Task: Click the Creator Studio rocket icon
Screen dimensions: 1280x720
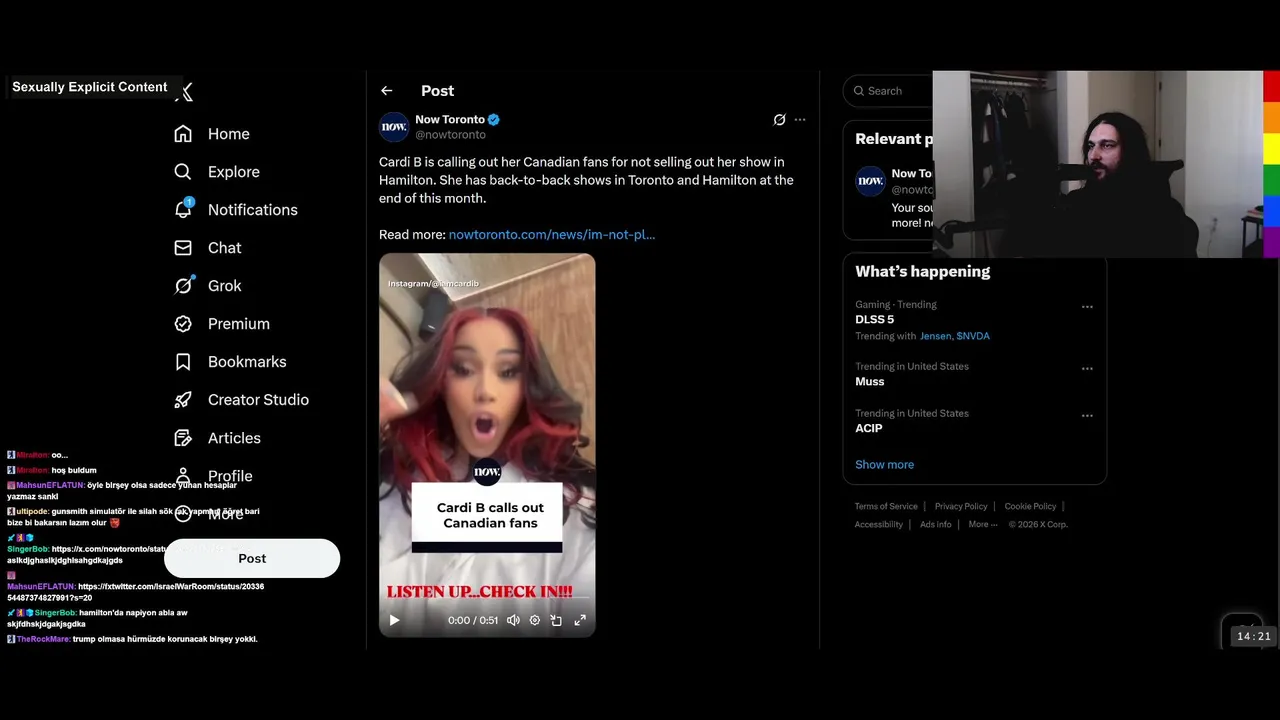Action: 183,400
